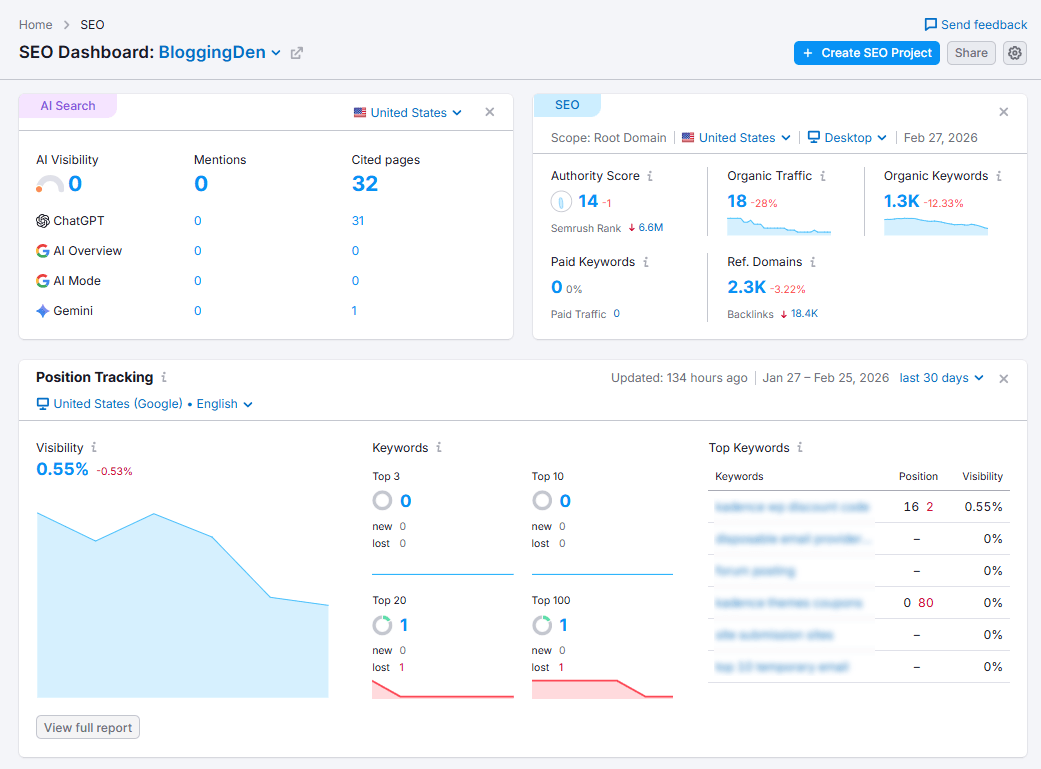This screenshot has width=1041, height=769.
Task: Open Gemini cited pages value 1
Action: (355, 311)
